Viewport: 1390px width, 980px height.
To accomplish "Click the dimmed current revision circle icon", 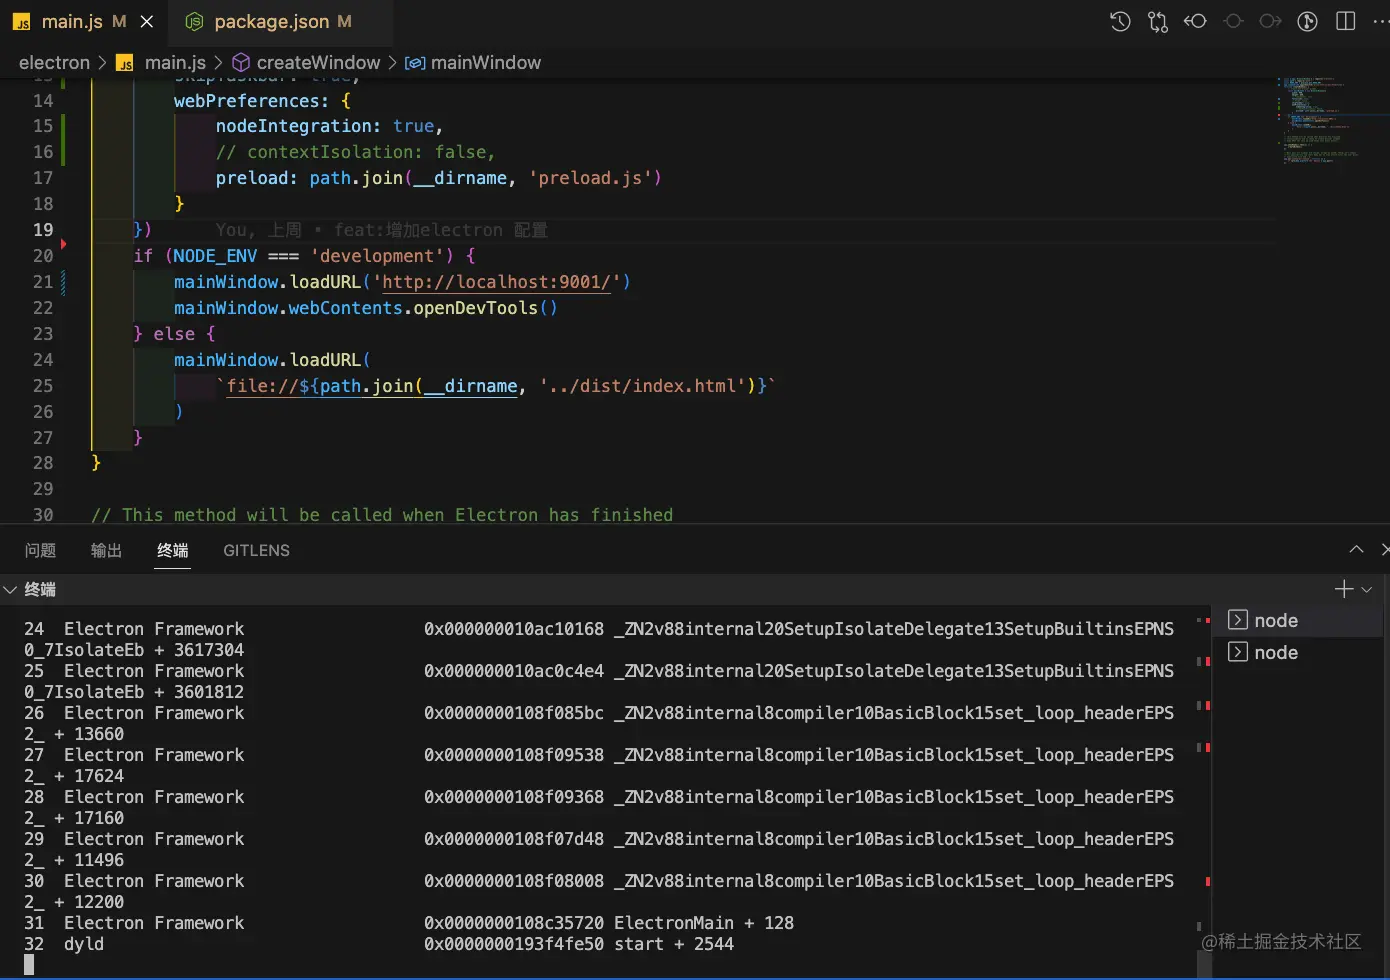I will [1233, 21].
